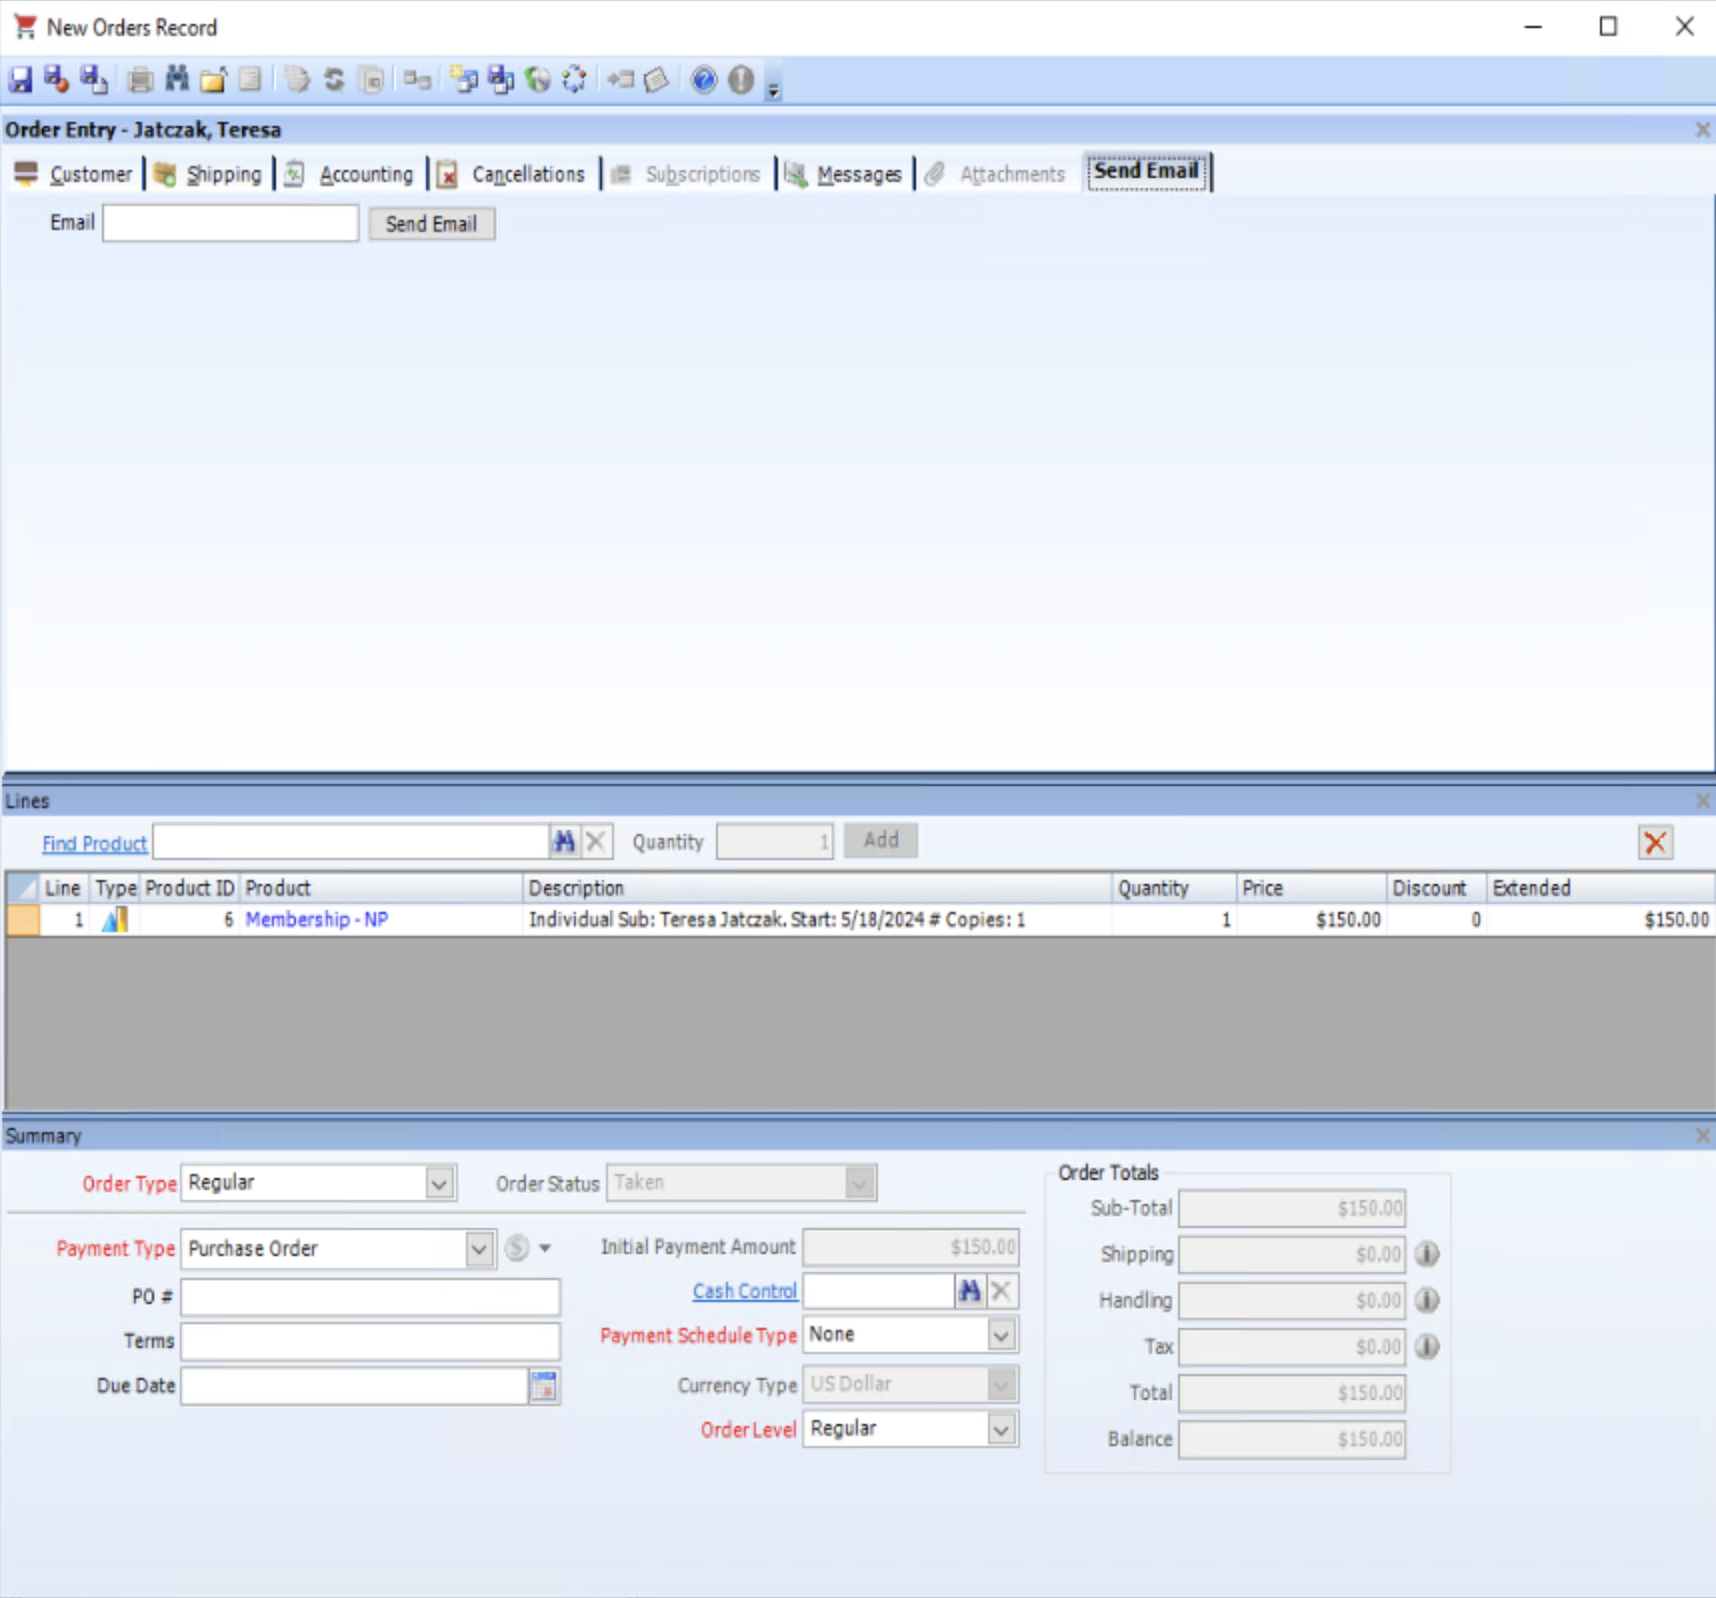Expand the Payment Type dropdown
This screenshot has height=1598, width=1716.
[x=479, y=1249]
